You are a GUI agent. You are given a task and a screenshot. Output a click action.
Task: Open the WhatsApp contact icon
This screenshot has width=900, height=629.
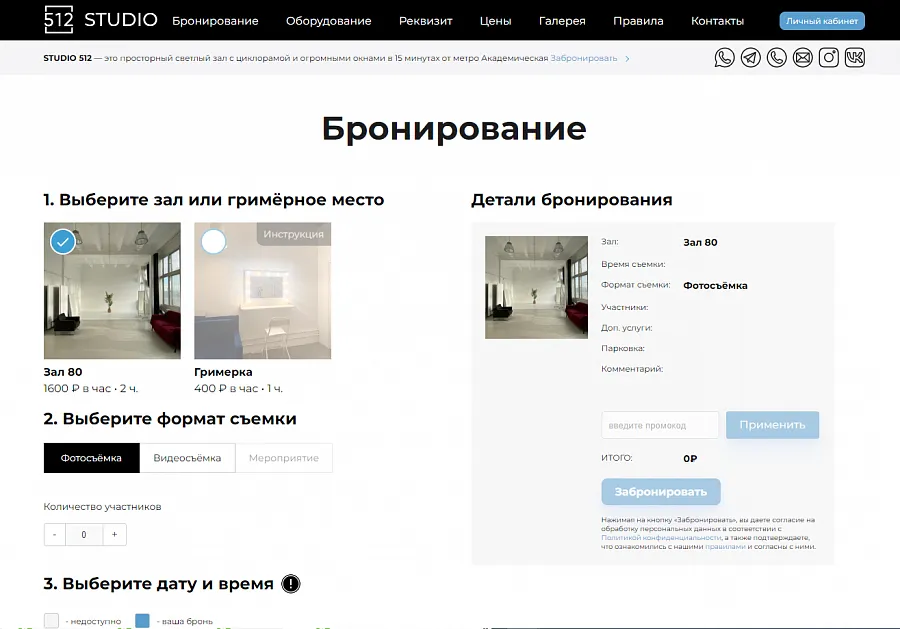tap(724, 58)
